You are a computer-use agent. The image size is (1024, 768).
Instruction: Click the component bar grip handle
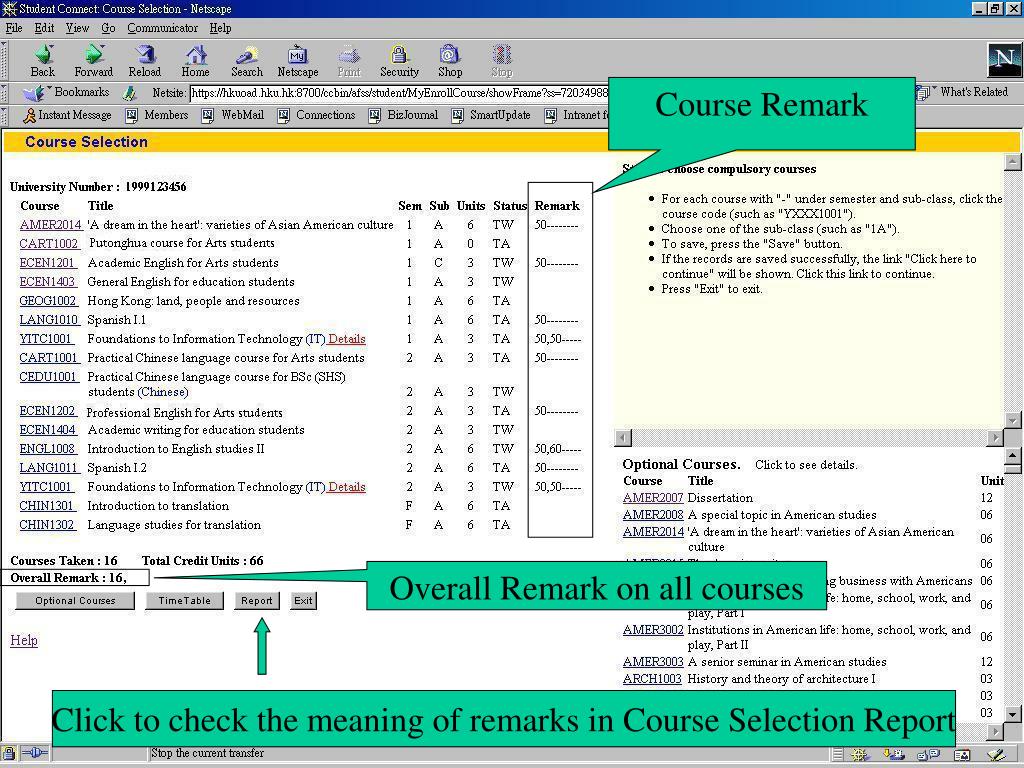(838, 755)
